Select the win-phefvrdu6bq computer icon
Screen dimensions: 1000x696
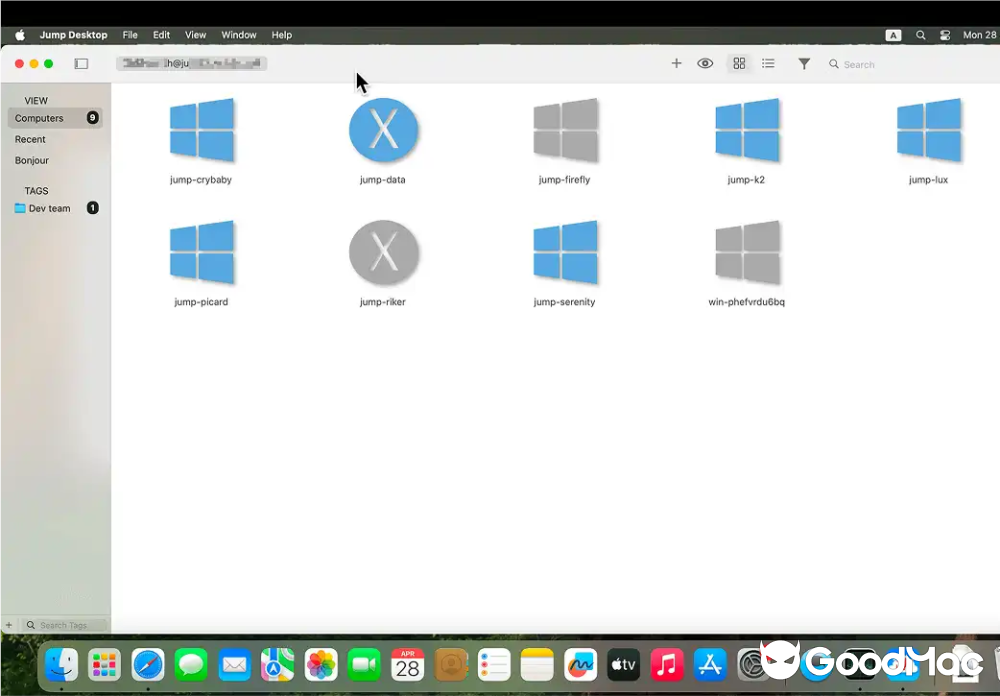tap(747, 253)
